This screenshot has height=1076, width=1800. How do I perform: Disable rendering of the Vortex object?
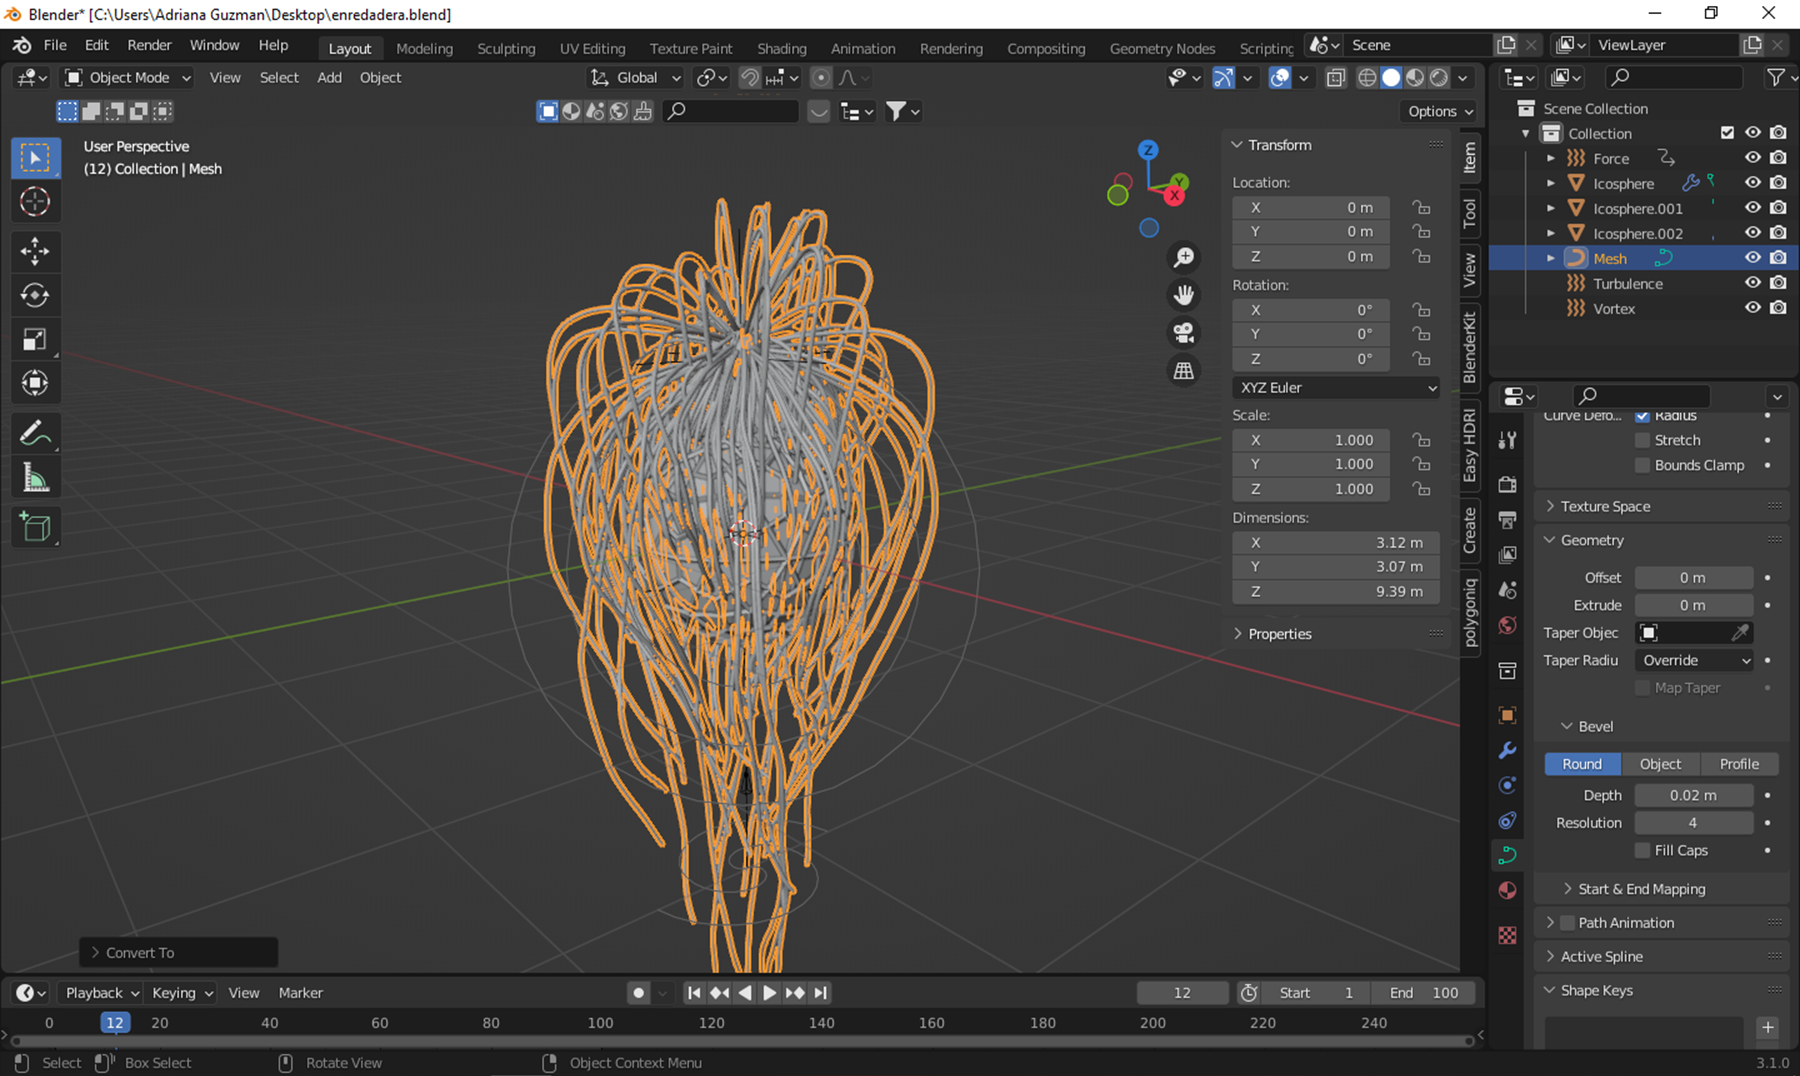coord(1778,308)
